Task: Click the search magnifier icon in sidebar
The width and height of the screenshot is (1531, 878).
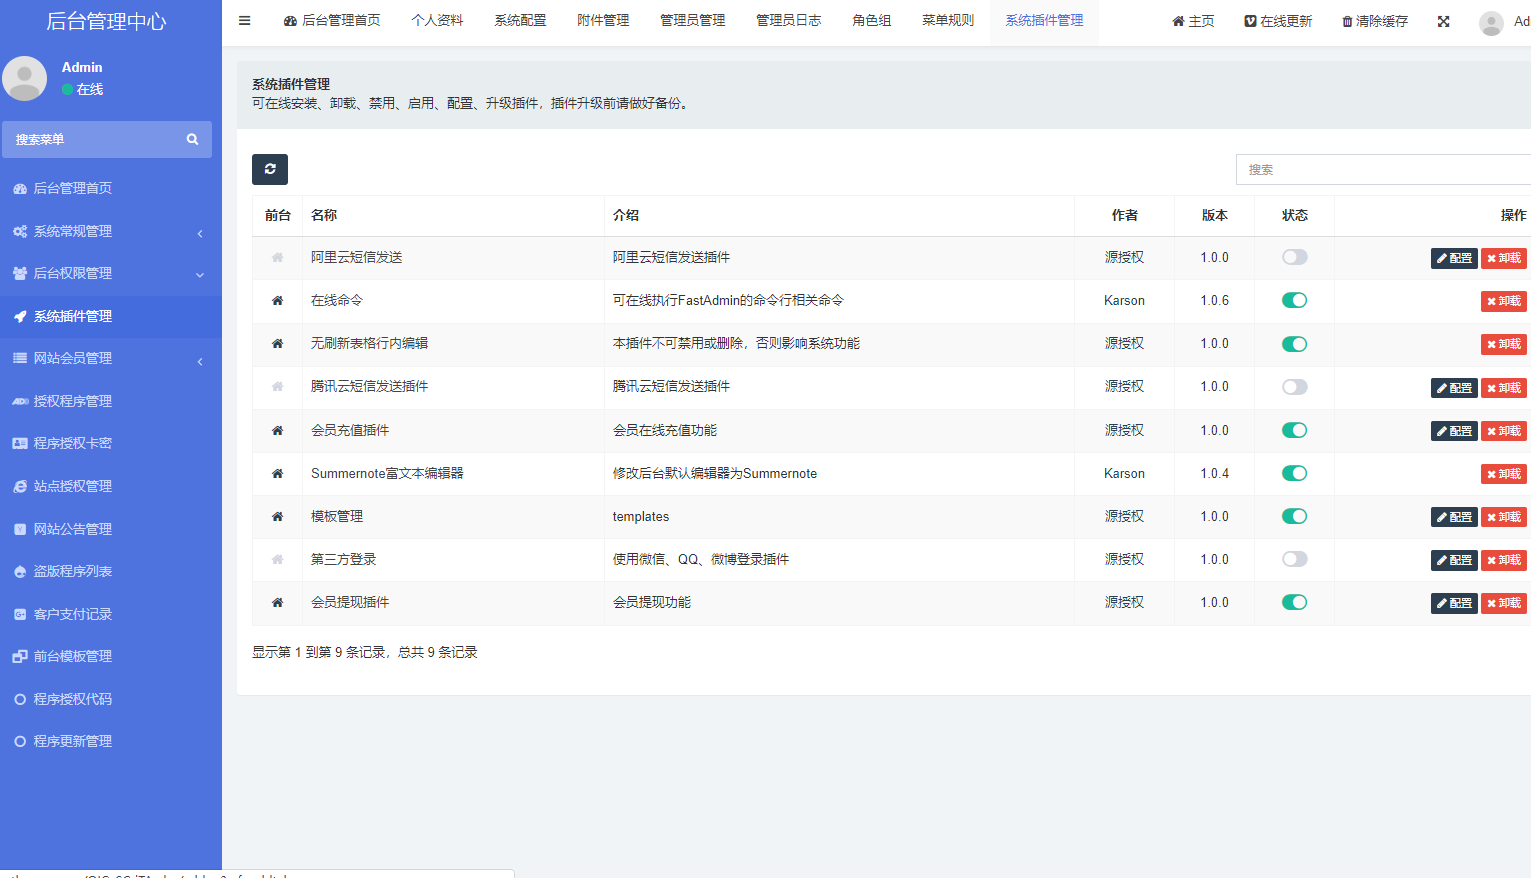Action: pos(192,140)
